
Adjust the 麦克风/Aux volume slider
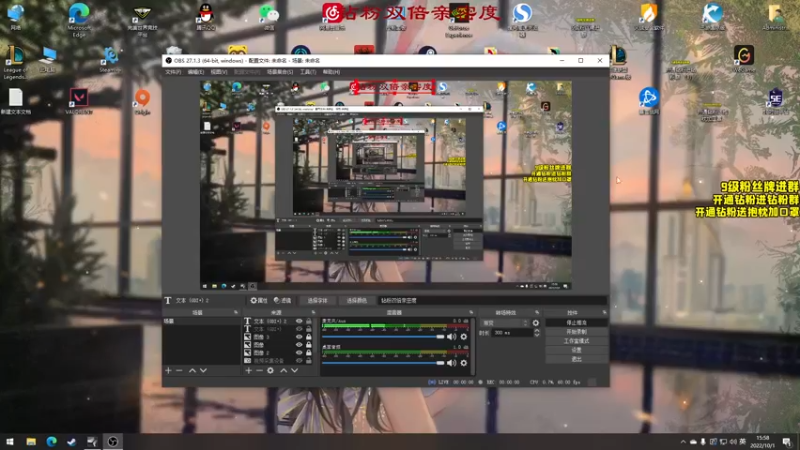[383, 337]
